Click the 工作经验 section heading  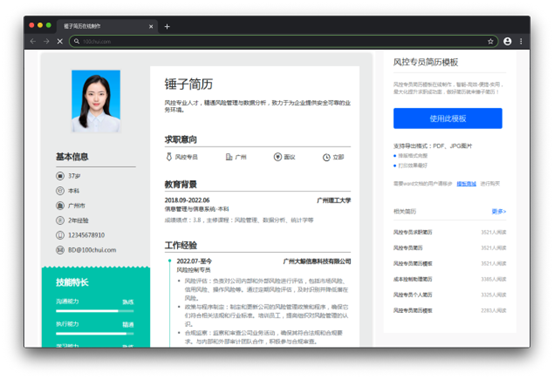pyautogui.click(x=181, y=245)
